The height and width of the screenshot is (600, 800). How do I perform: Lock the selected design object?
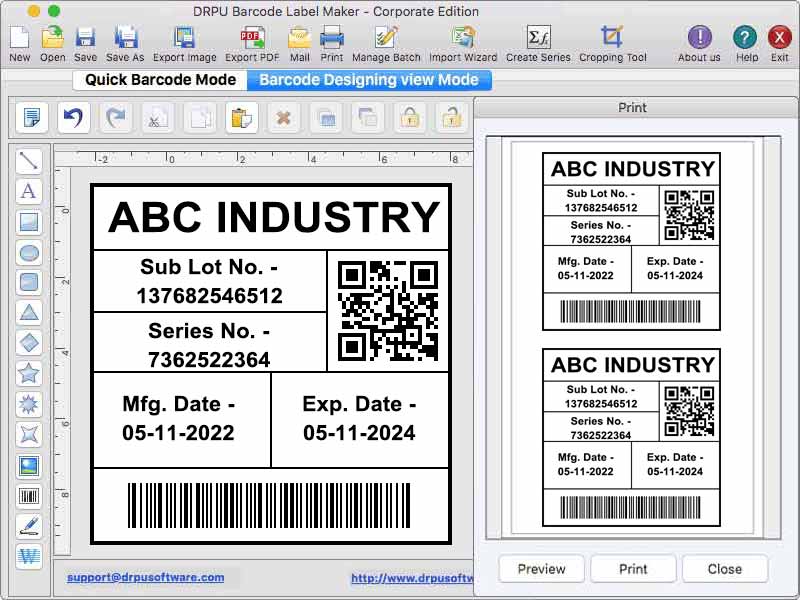tap(409, 118)
